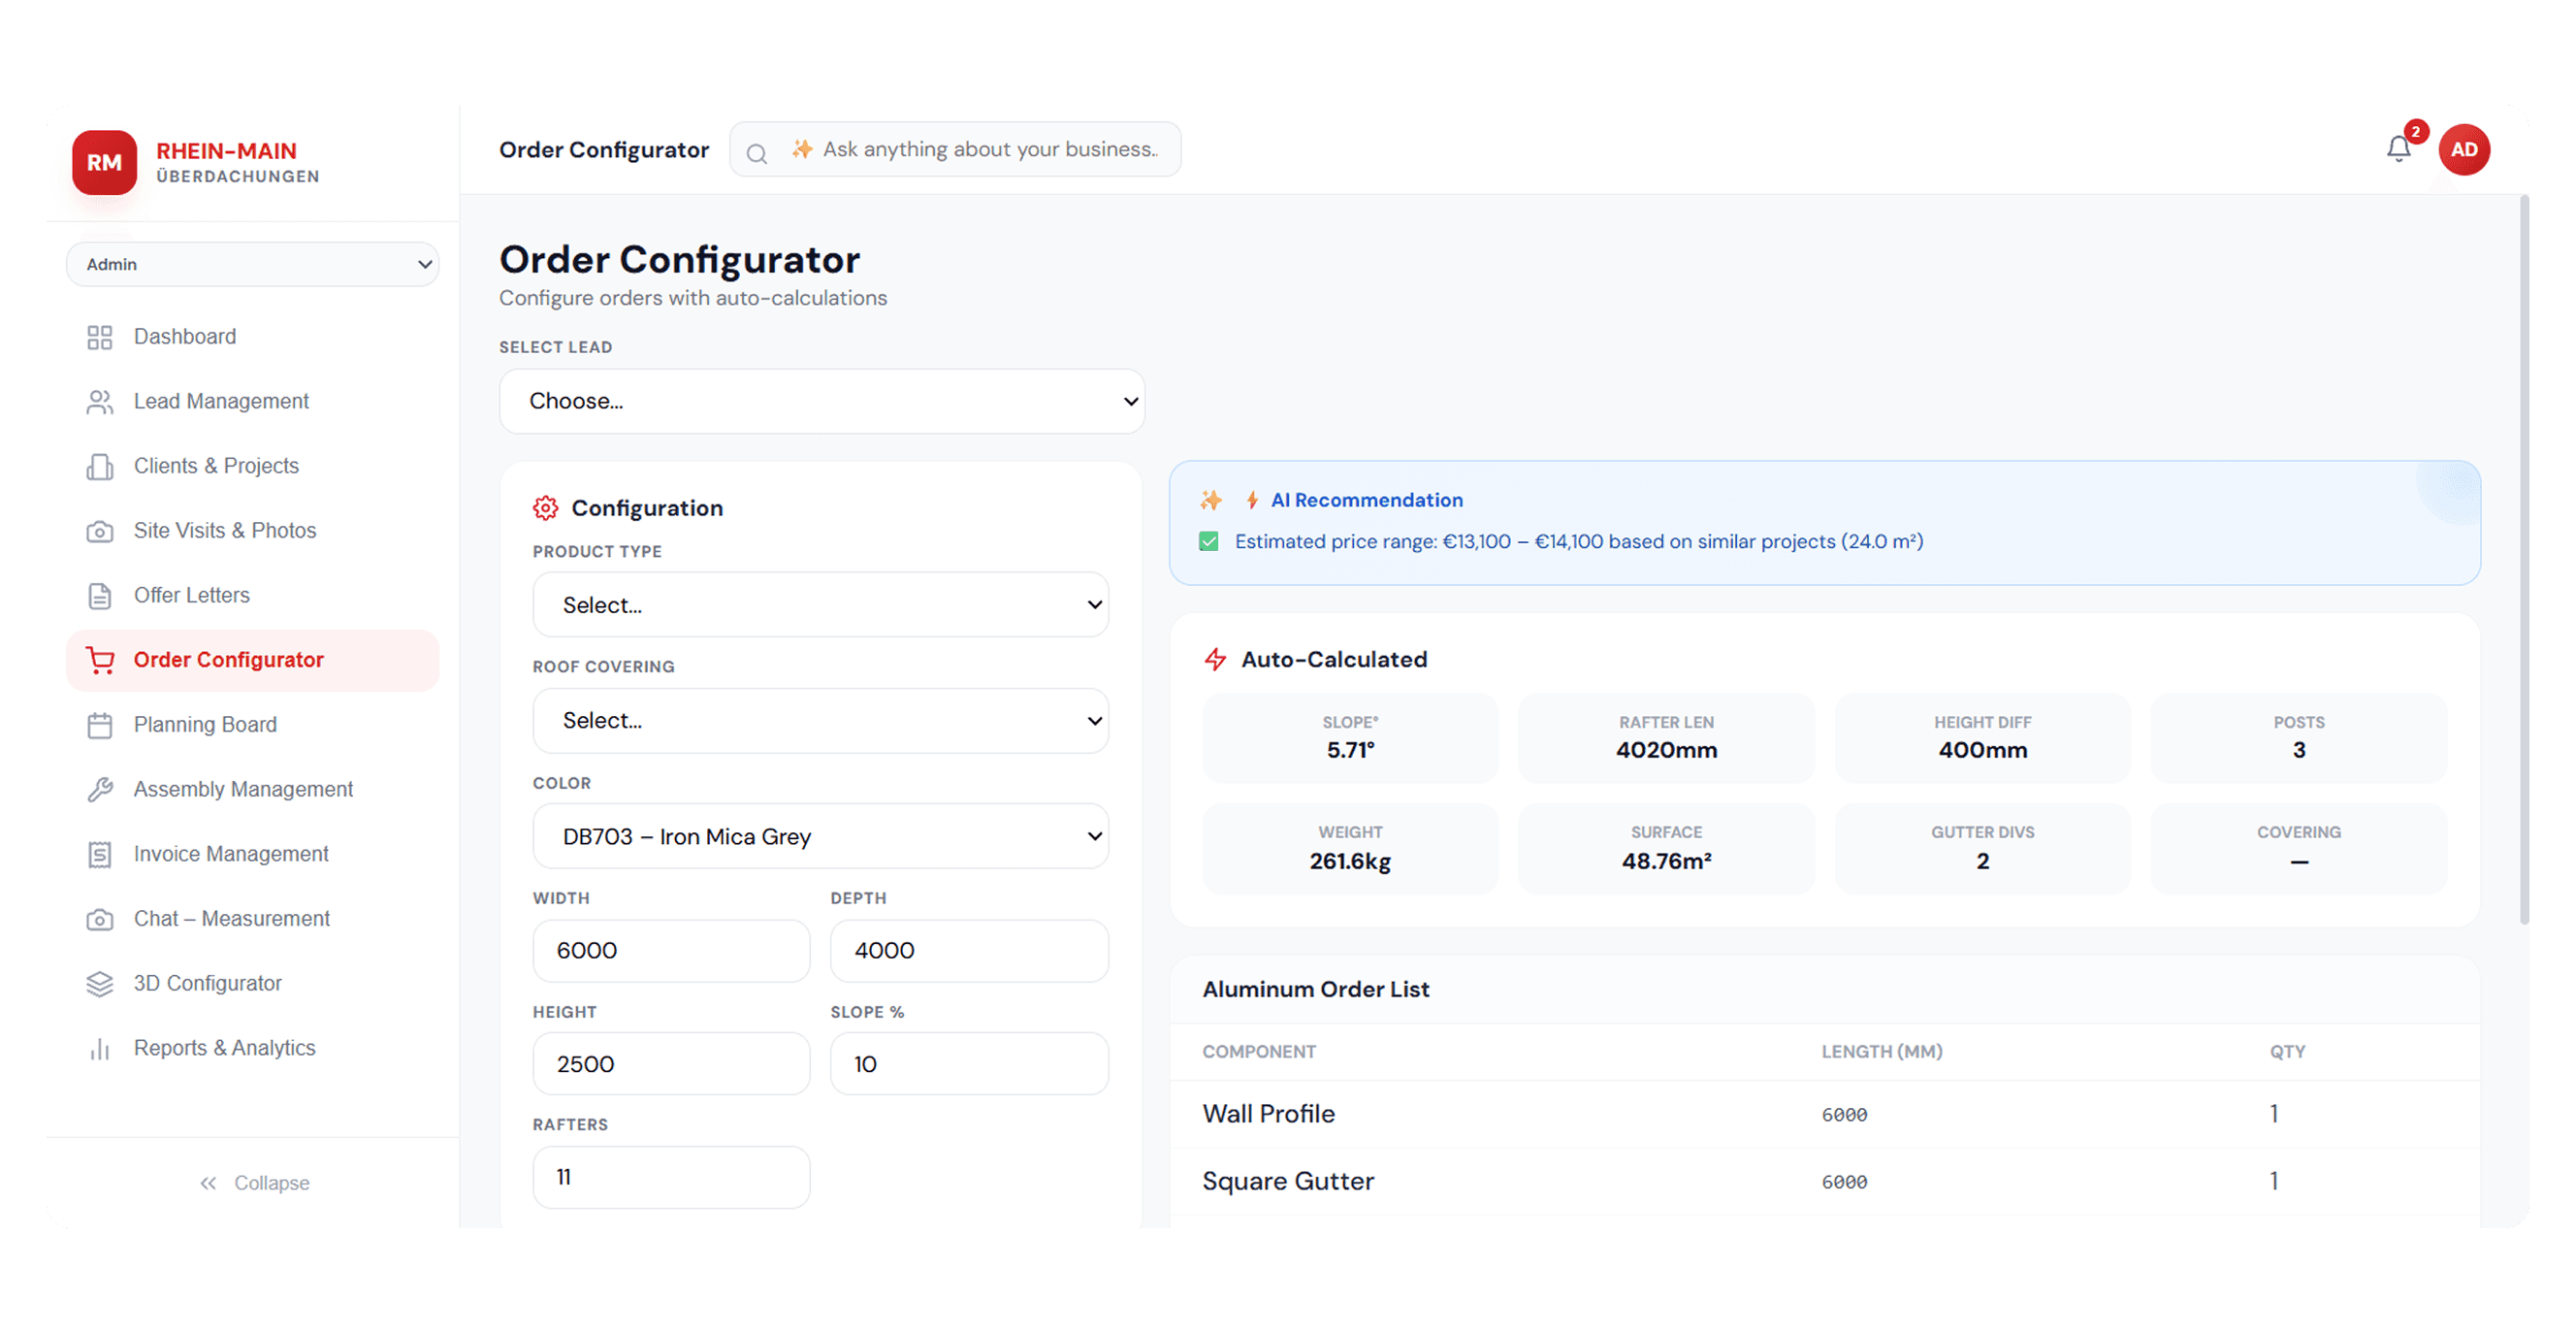The width and height of the screenshot is (2576, 1333).
Task: Click the Planning Board calendar icon
Action: [x=99, y=725]
